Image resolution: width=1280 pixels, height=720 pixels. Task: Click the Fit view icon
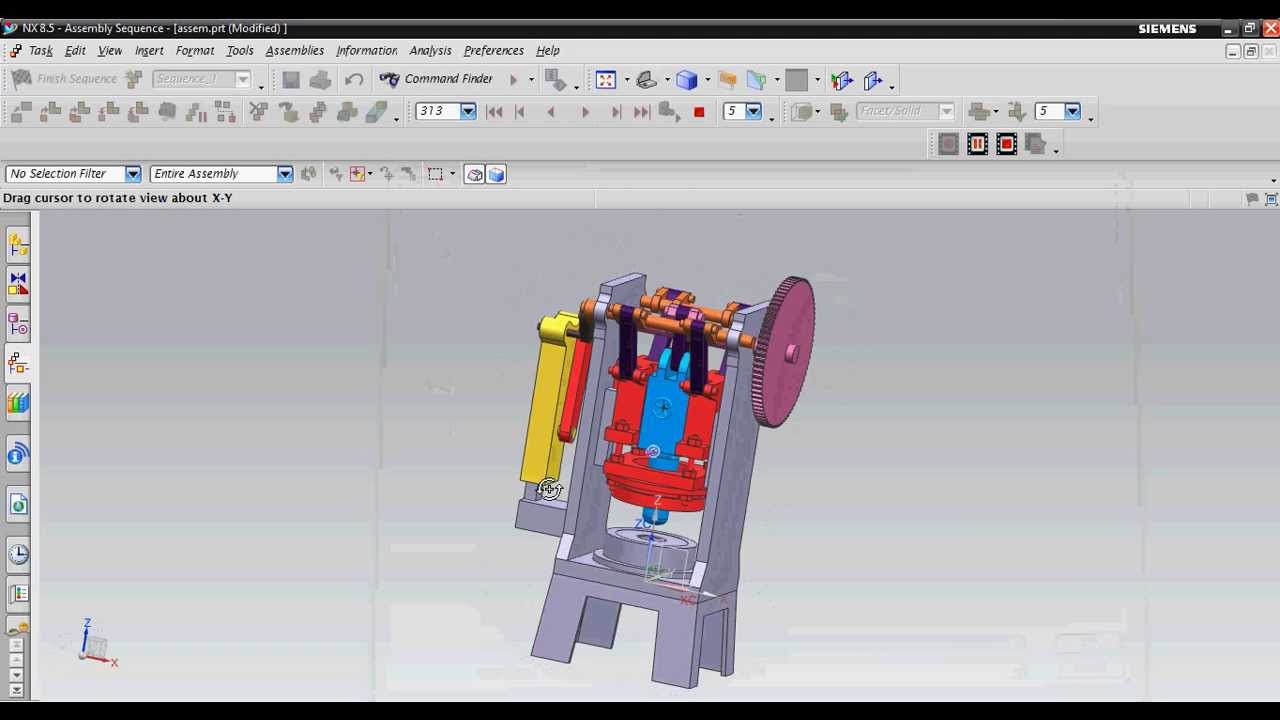[605, 80]
